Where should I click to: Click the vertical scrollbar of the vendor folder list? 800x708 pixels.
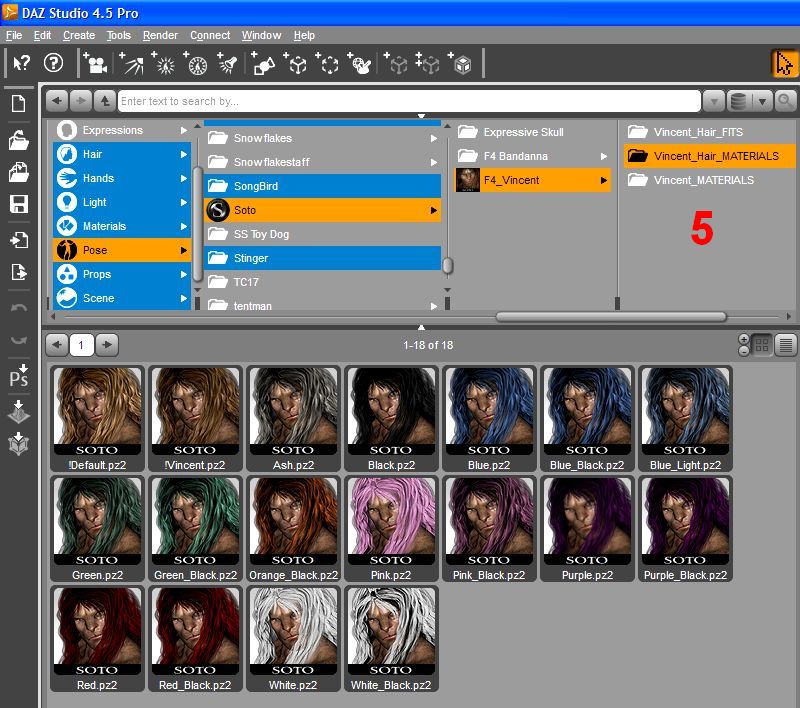click(447, 266)
